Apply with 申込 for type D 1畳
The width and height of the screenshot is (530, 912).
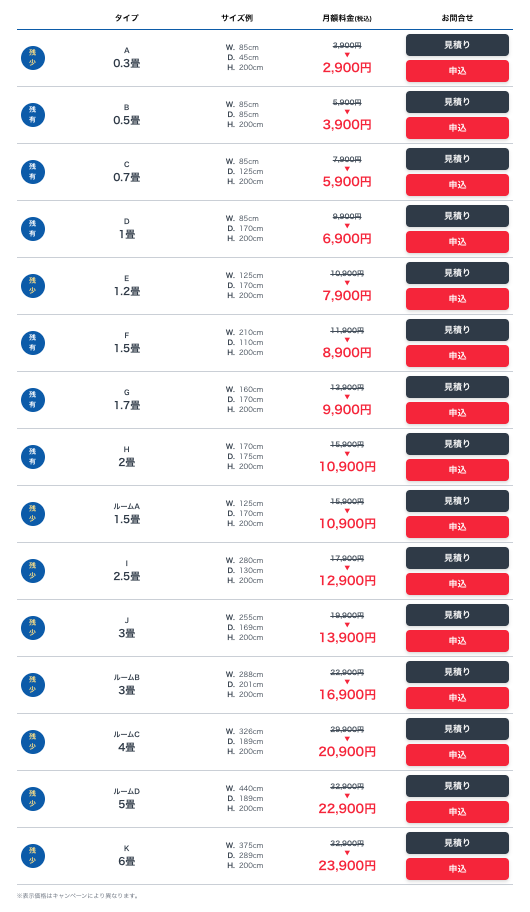coord(457,242)
